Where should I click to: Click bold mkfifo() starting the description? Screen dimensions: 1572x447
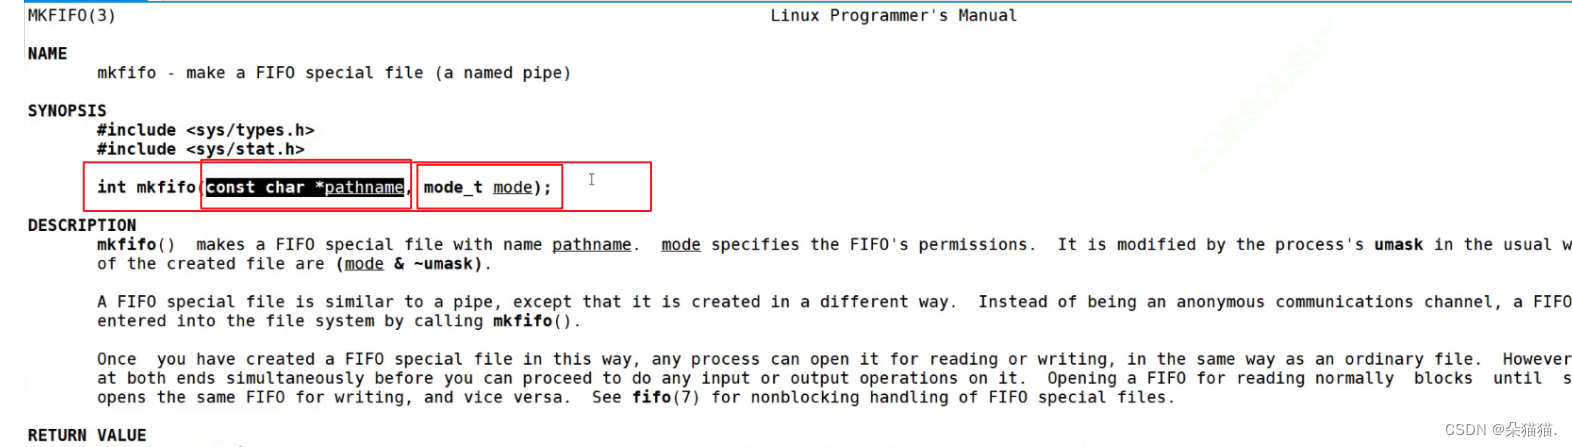(x=135, y=245)
